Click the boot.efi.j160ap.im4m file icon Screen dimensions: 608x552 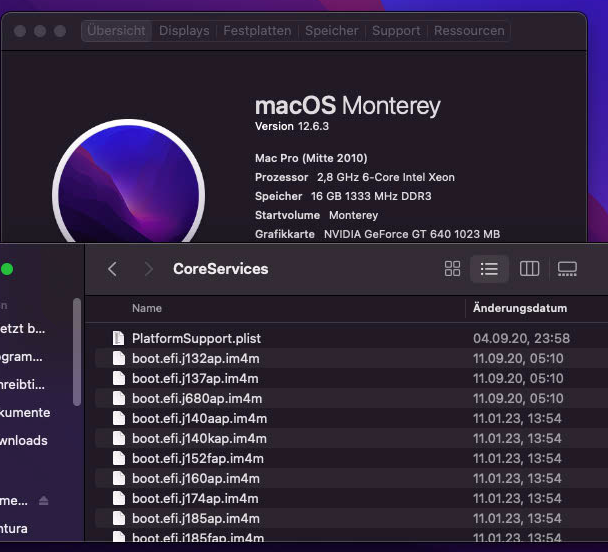pos(119,478)
